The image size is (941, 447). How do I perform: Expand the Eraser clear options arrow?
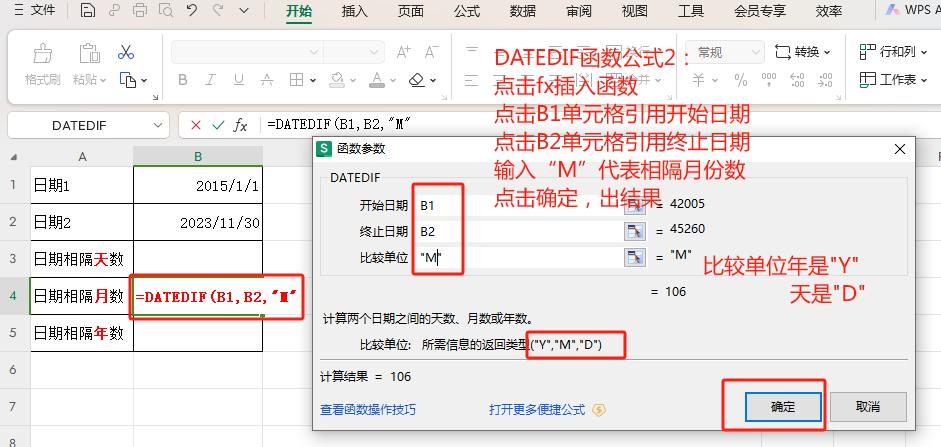[x=433, y=80]
